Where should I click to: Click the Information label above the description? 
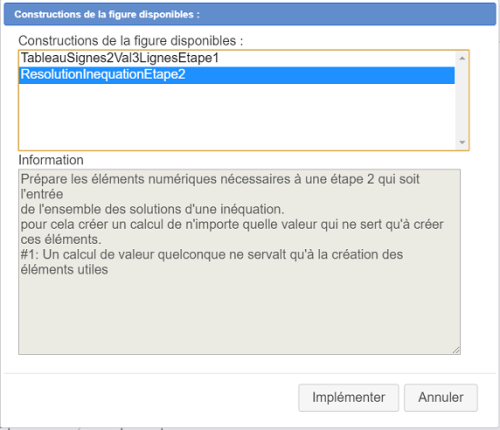[51, 160]
